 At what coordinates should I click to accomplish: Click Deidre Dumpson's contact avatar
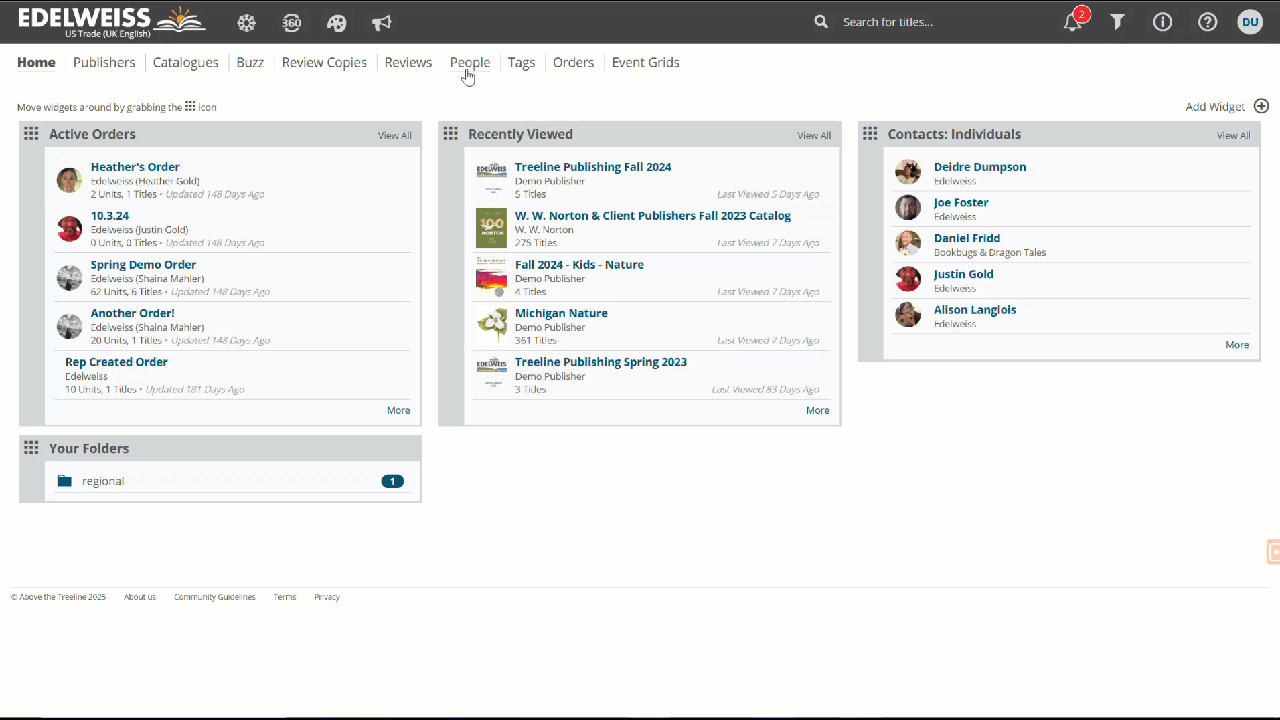coord(908,172)
